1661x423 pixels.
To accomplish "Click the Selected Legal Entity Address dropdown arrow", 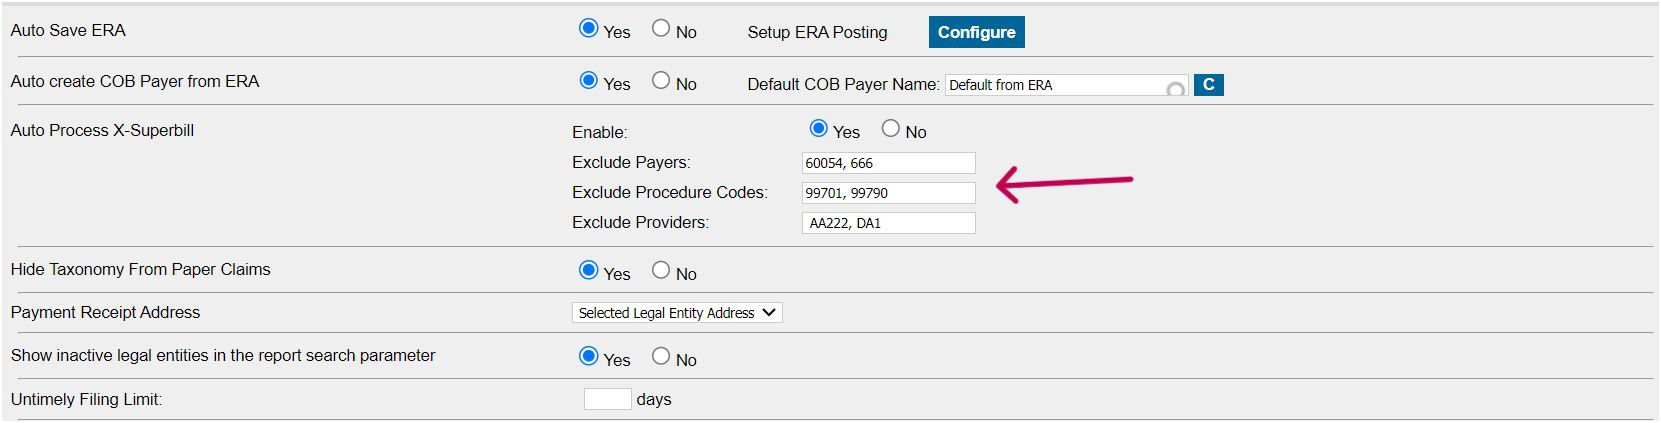I will pyautogui.click(x=769, y=313).
